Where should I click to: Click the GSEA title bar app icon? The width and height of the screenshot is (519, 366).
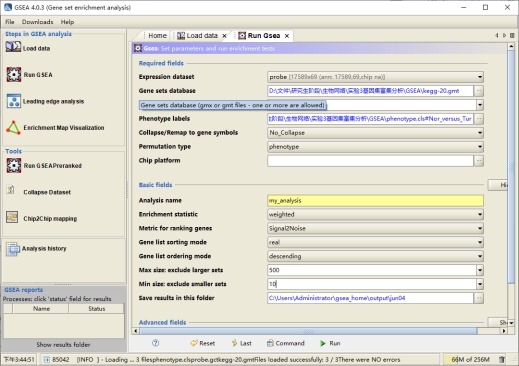pyautogui.click(x=8, y=7)
